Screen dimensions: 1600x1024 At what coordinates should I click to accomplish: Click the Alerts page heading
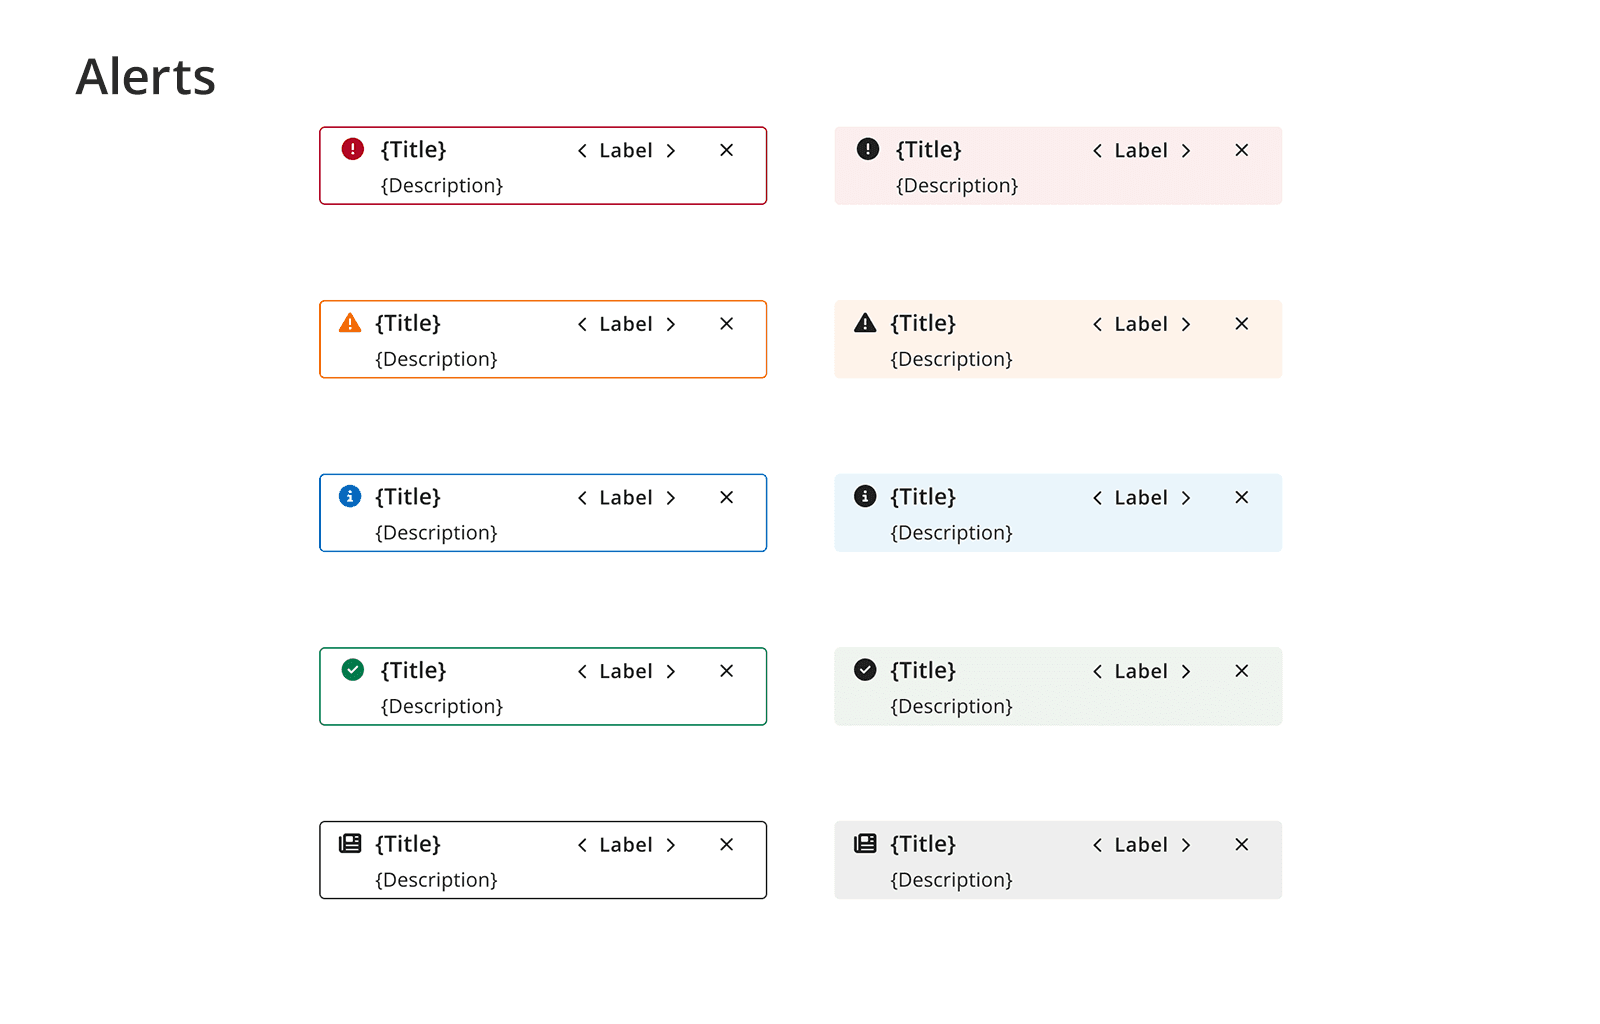146,77
